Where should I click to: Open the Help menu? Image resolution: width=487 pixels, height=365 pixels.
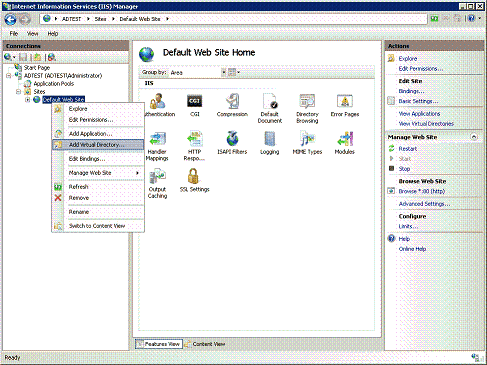(53, 33)
